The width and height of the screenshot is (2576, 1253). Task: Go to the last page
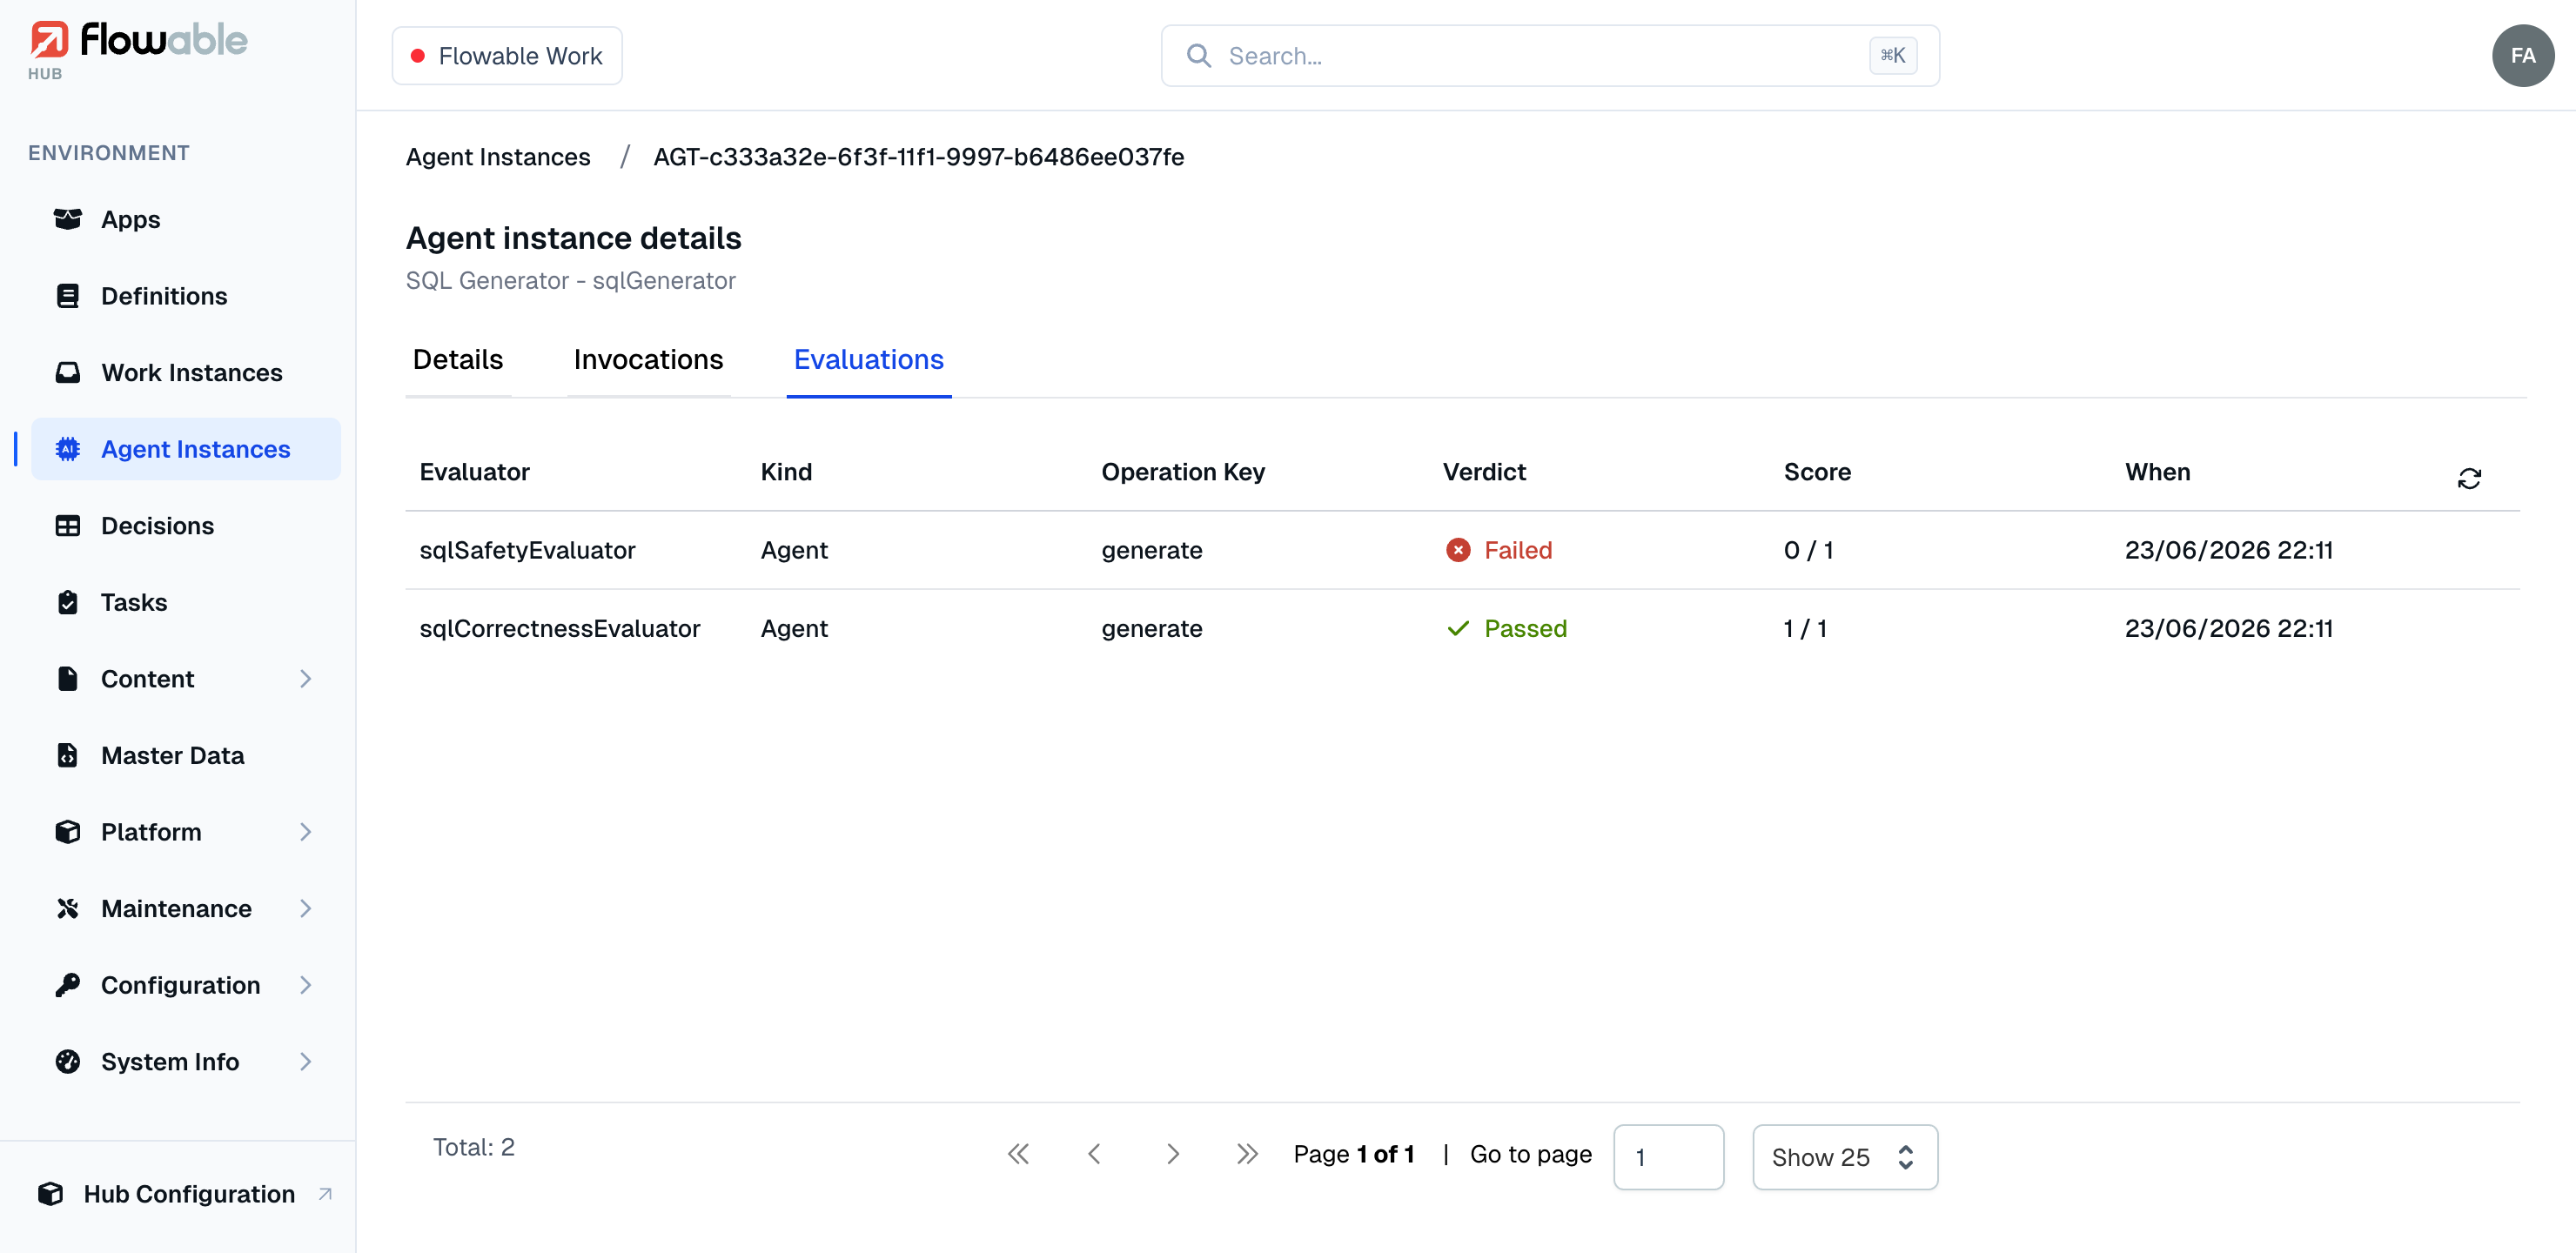coord(1247,1154)
